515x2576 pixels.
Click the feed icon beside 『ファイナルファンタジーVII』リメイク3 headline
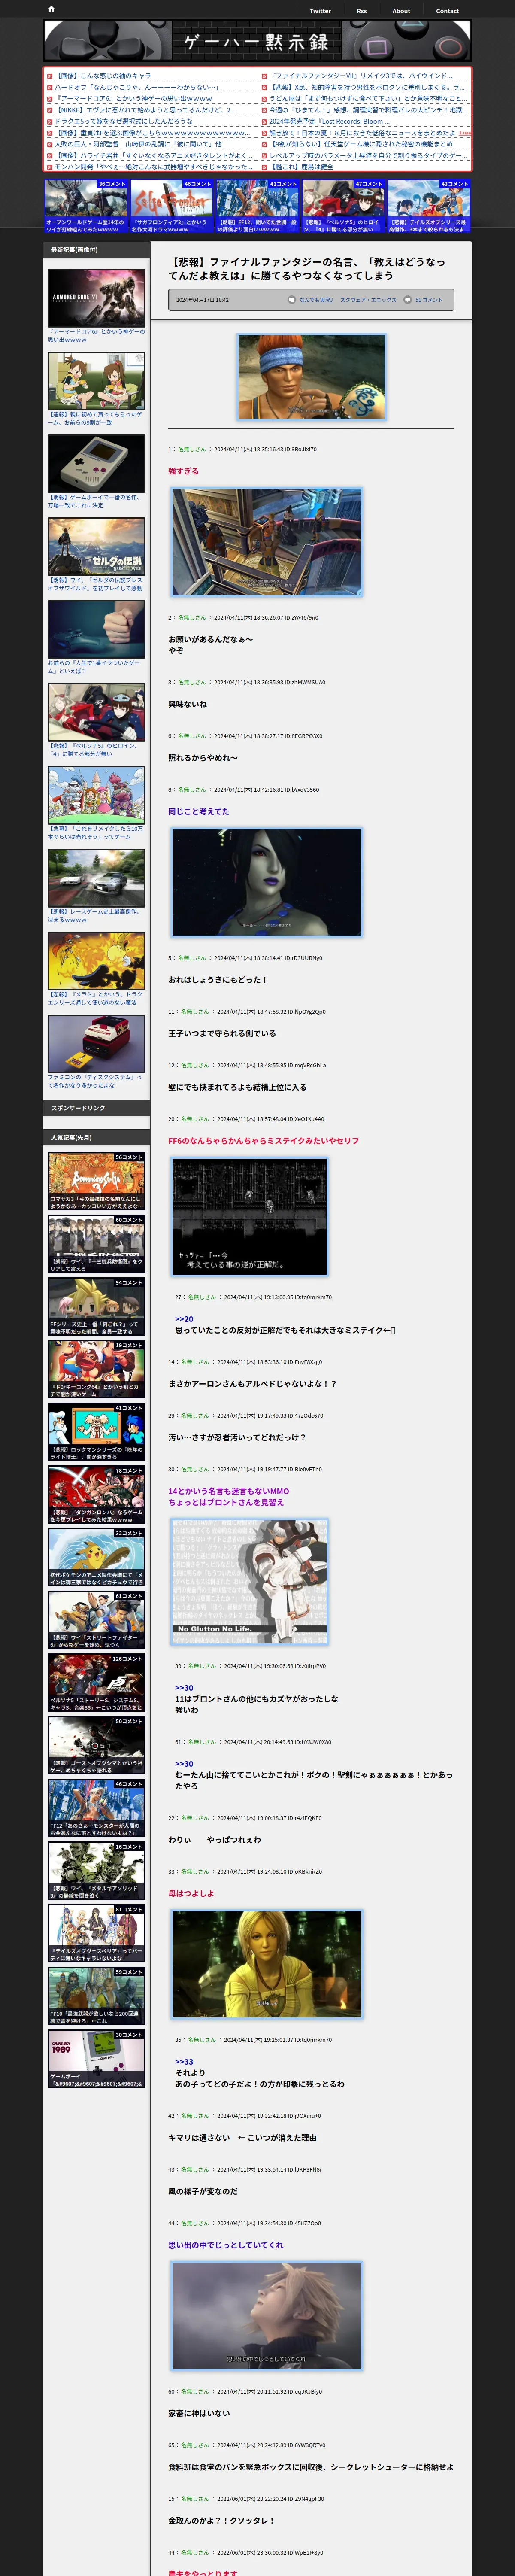(265, 76)
